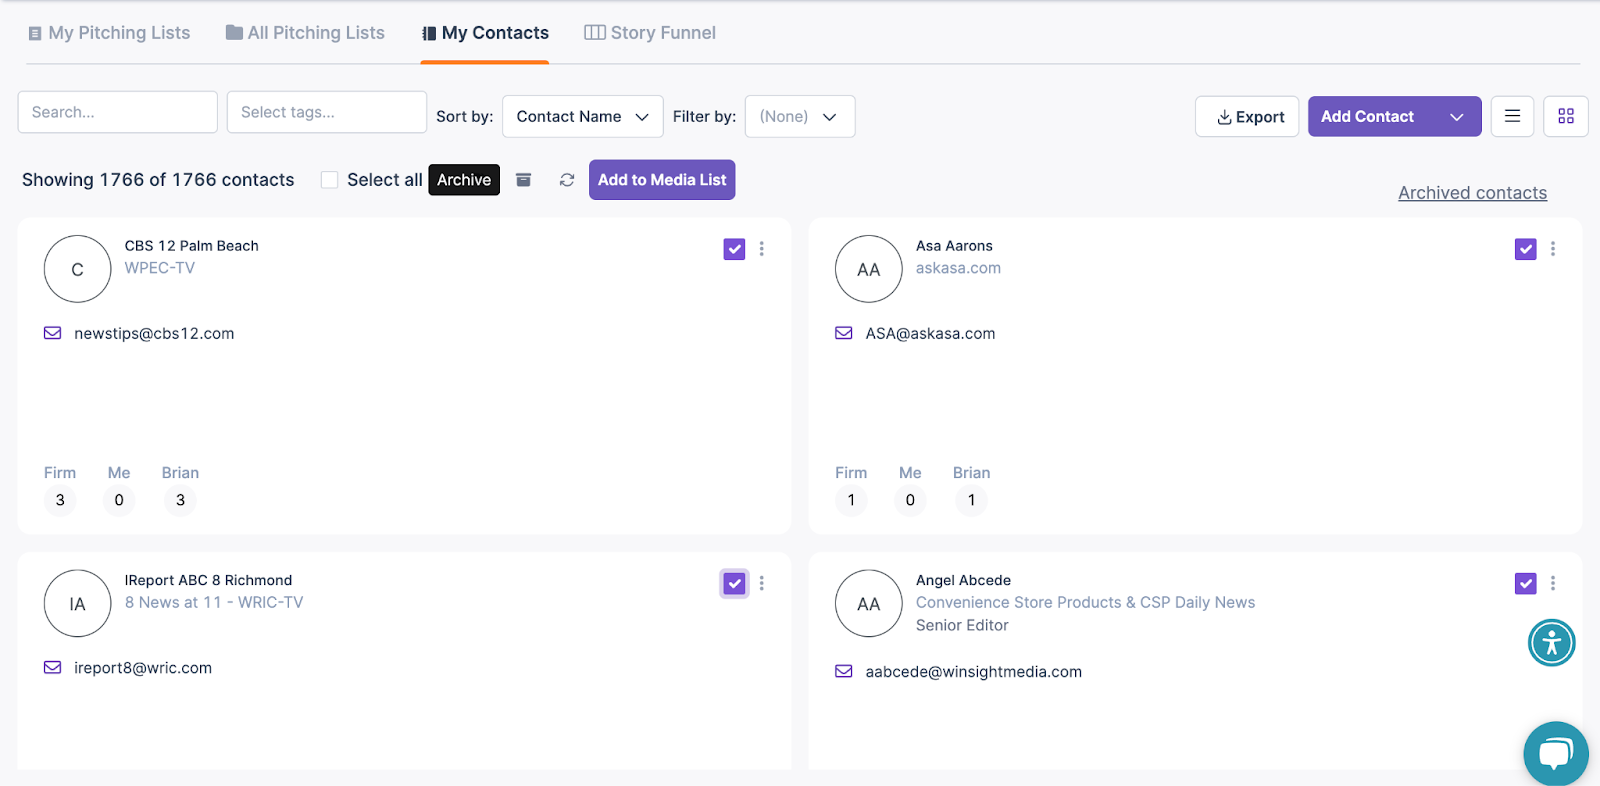1600x786 pixels.
Task: Click the Brian count on Asa Aarons card
Action: pos(971,500)
